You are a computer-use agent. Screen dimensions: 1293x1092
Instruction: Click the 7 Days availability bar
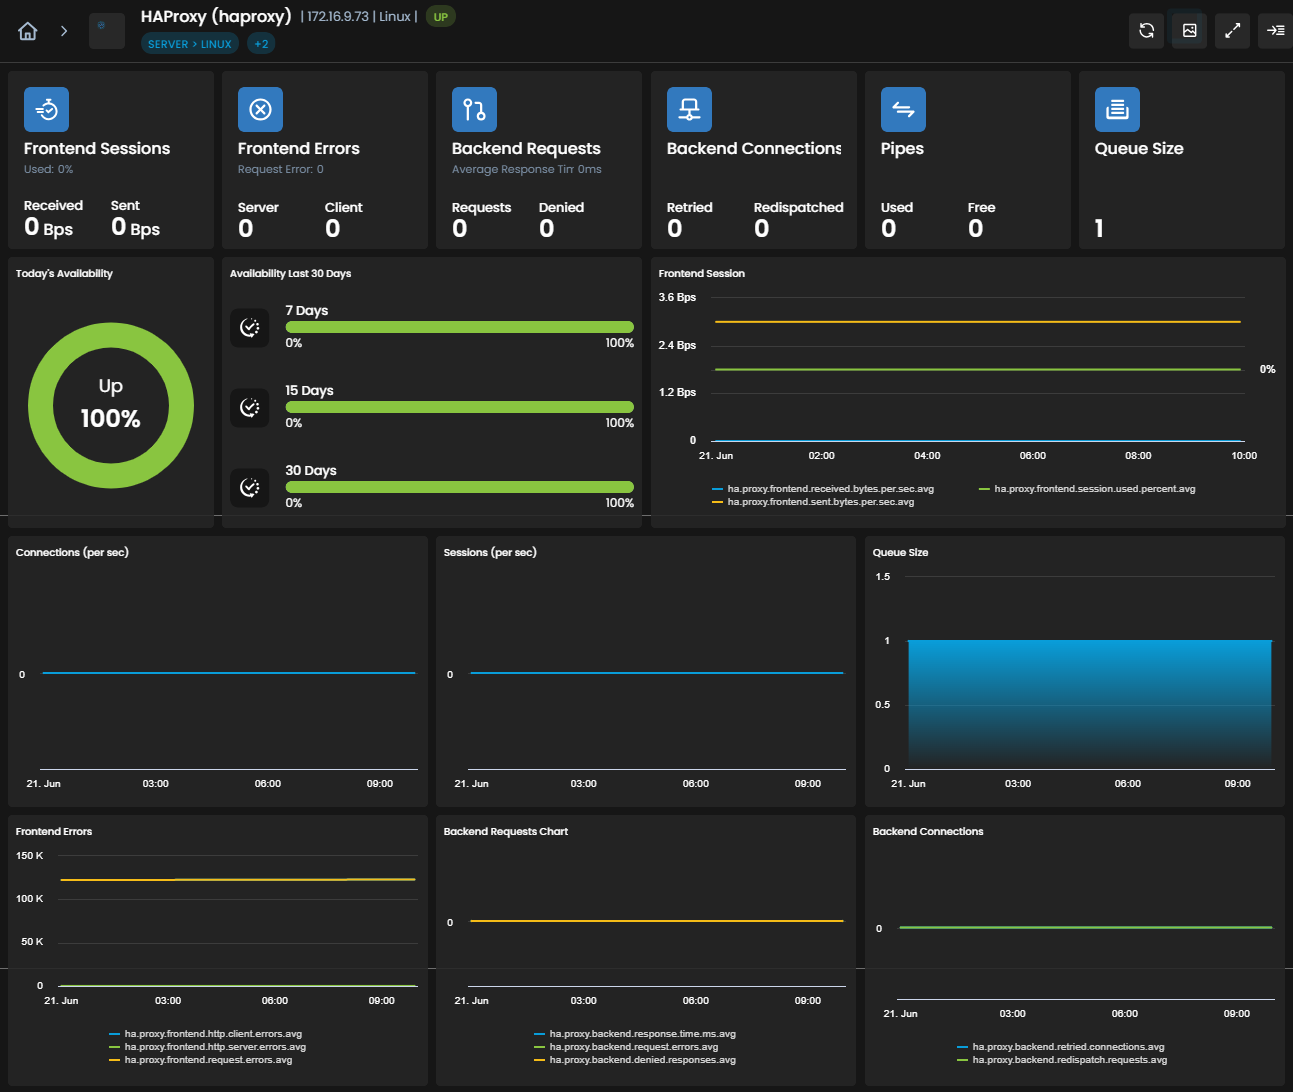click(459, 327)
